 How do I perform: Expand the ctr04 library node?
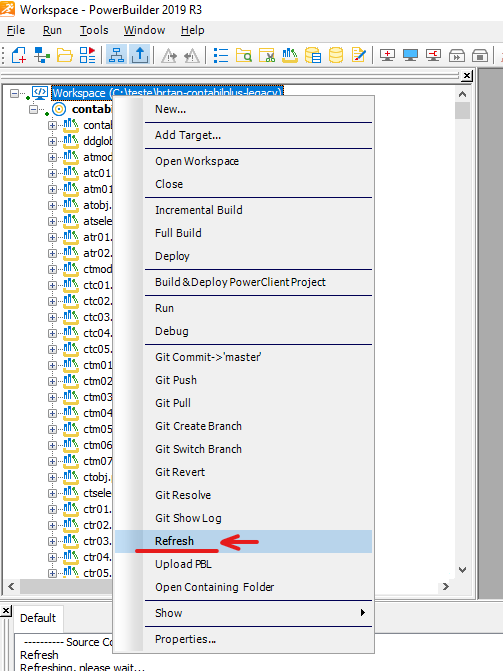tap(52, 557)
